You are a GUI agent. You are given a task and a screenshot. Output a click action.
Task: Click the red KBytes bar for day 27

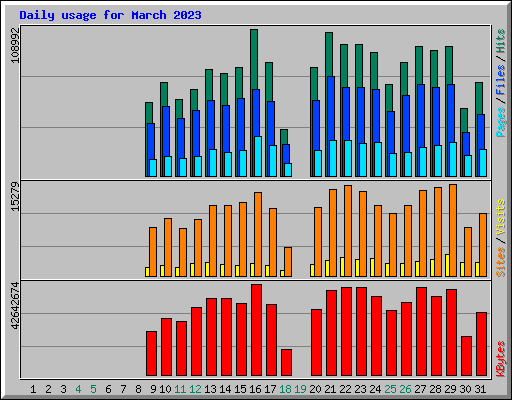[x=421, y=331]
